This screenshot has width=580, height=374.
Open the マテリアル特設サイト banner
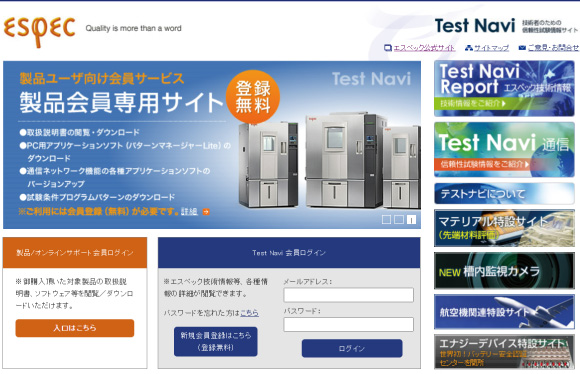click(504, 228)
